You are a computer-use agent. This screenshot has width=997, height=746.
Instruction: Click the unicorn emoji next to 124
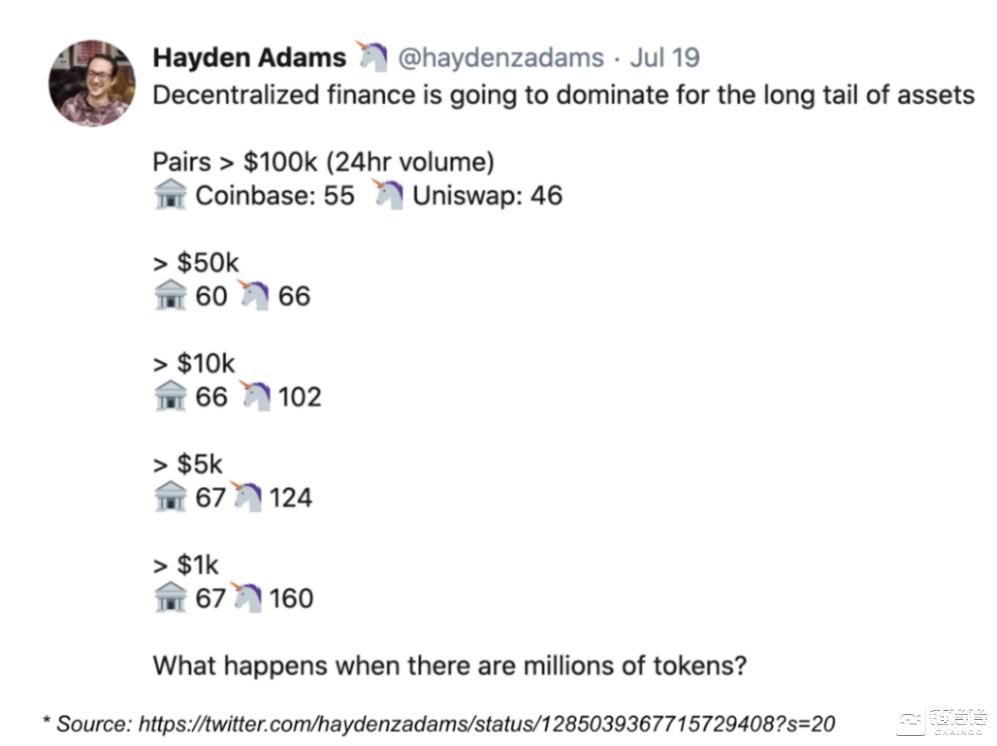coord(245,496)
